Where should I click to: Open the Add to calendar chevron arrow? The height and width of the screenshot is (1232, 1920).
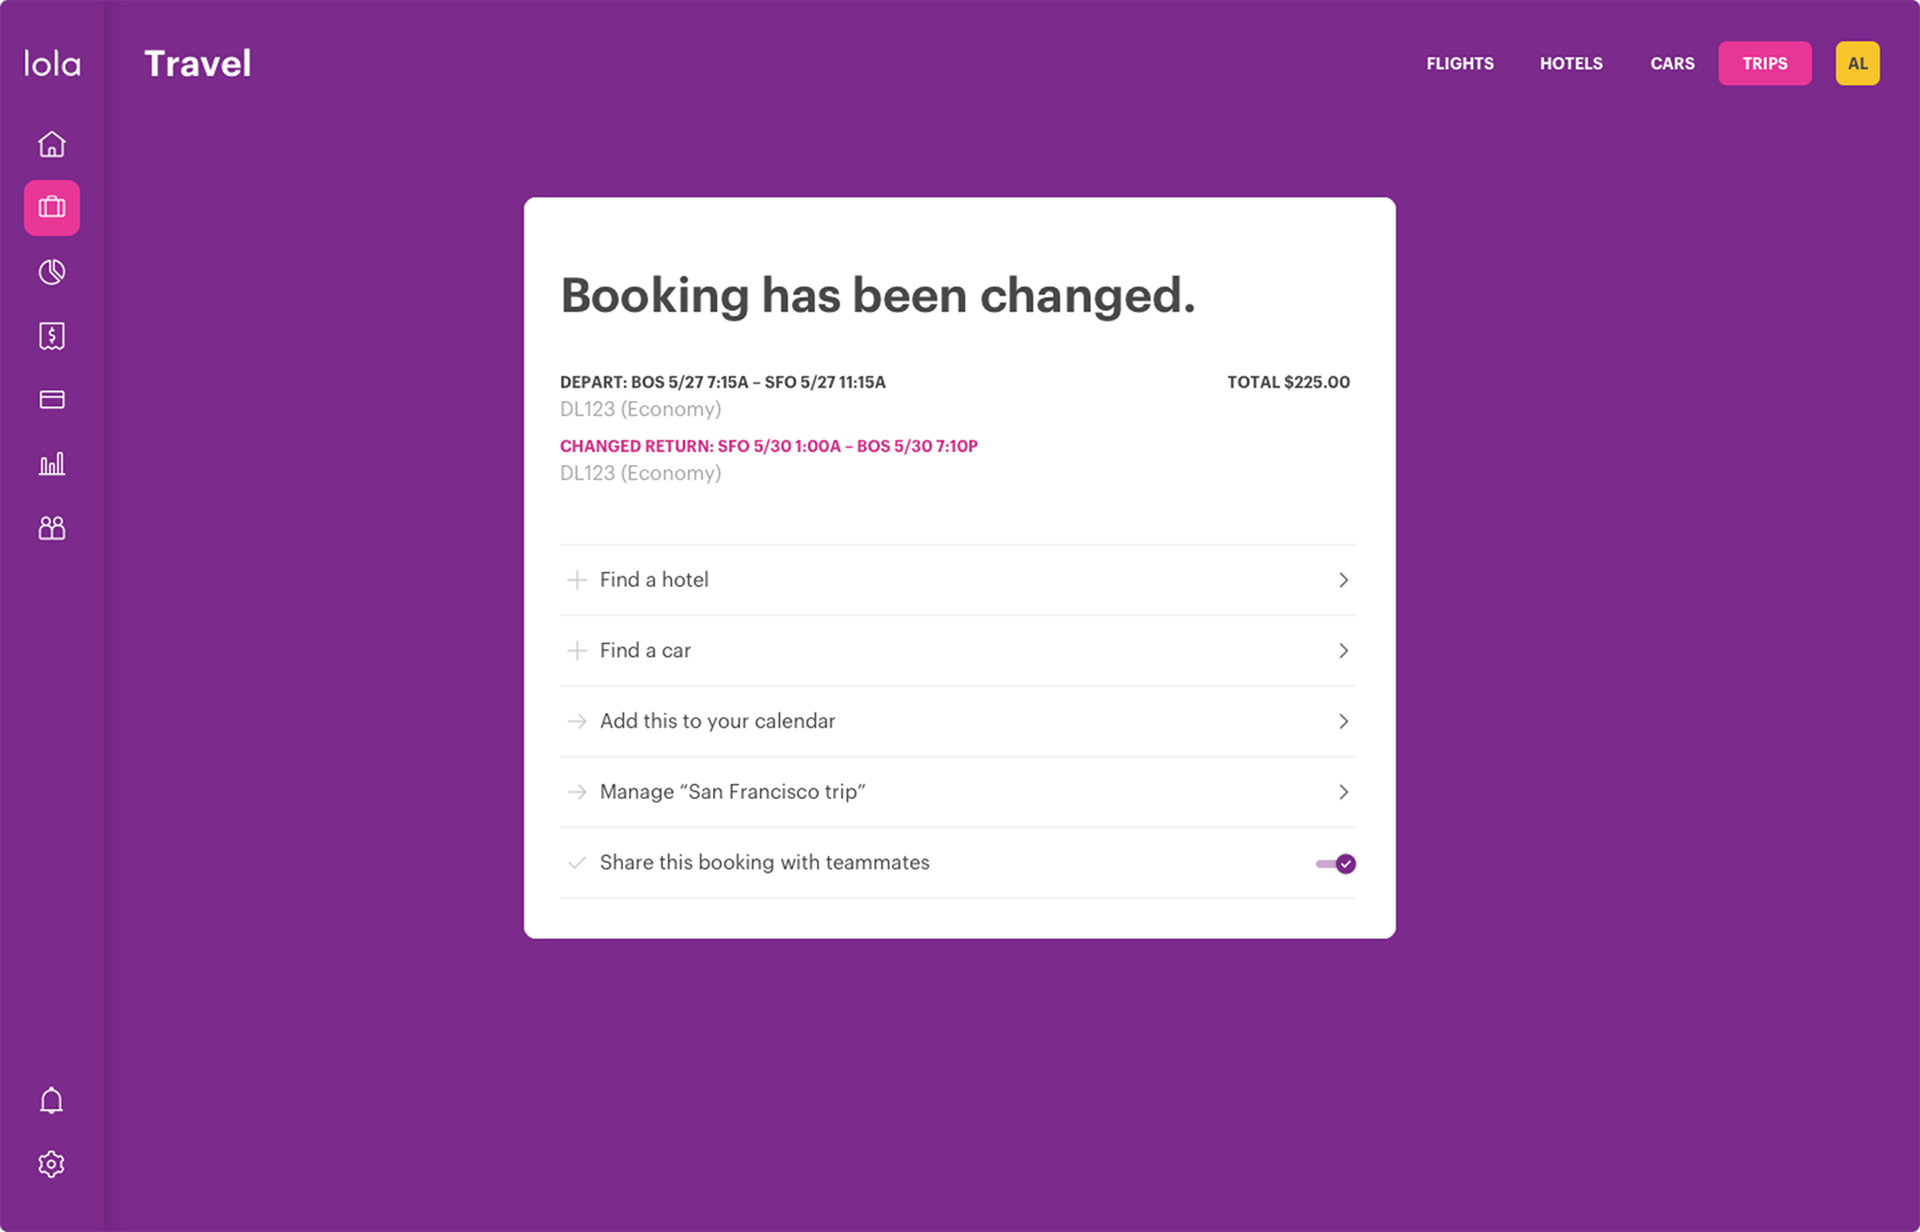(1343, 722)
